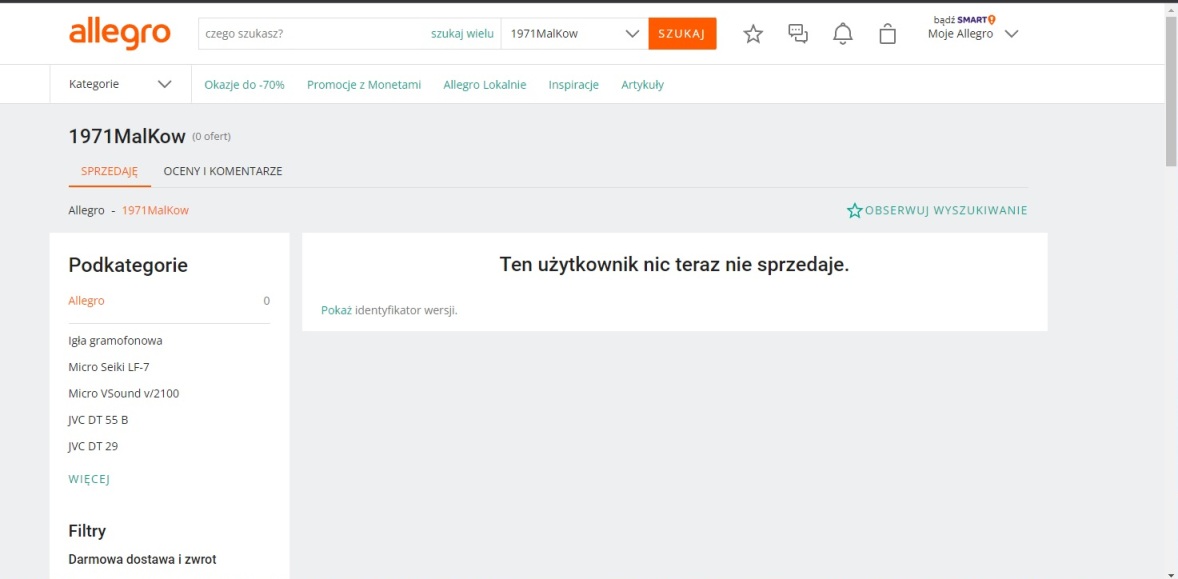This screenshot has height=579, width=1178.
Task: Open 'Igła gramofonowa' suggestion
Action: point(115,340)
